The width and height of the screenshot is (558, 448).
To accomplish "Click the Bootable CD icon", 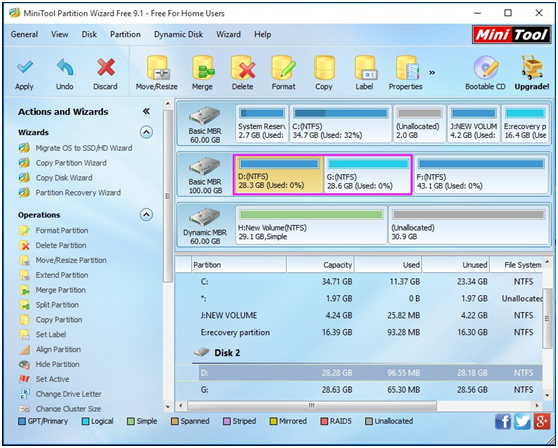I will pos(486,68).
